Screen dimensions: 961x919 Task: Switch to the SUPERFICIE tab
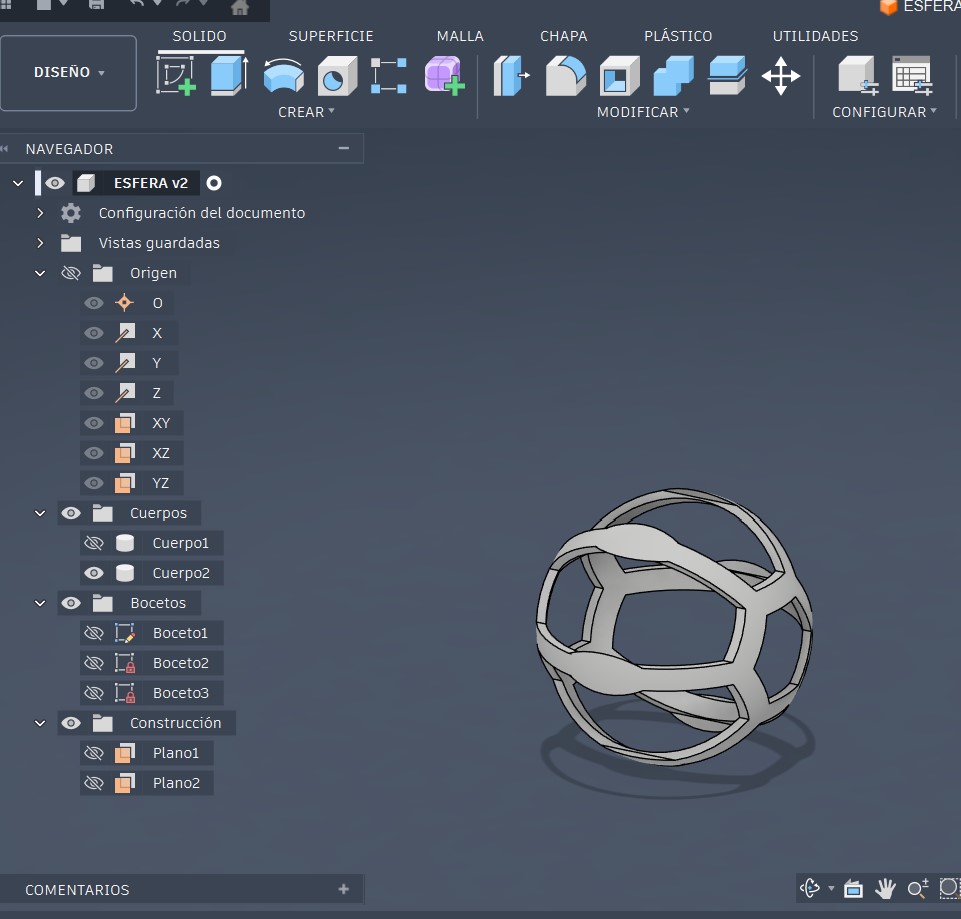[331, 36]
